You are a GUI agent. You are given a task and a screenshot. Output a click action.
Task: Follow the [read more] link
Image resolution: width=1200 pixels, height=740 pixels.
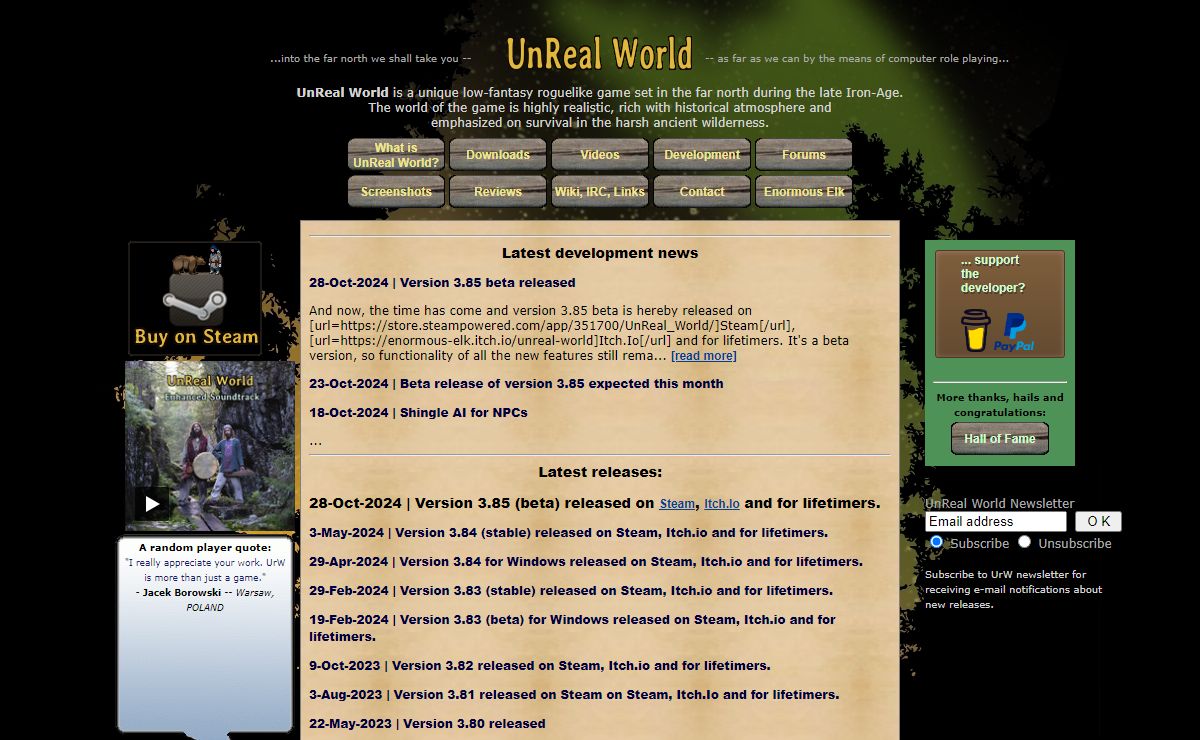point(704,356)
